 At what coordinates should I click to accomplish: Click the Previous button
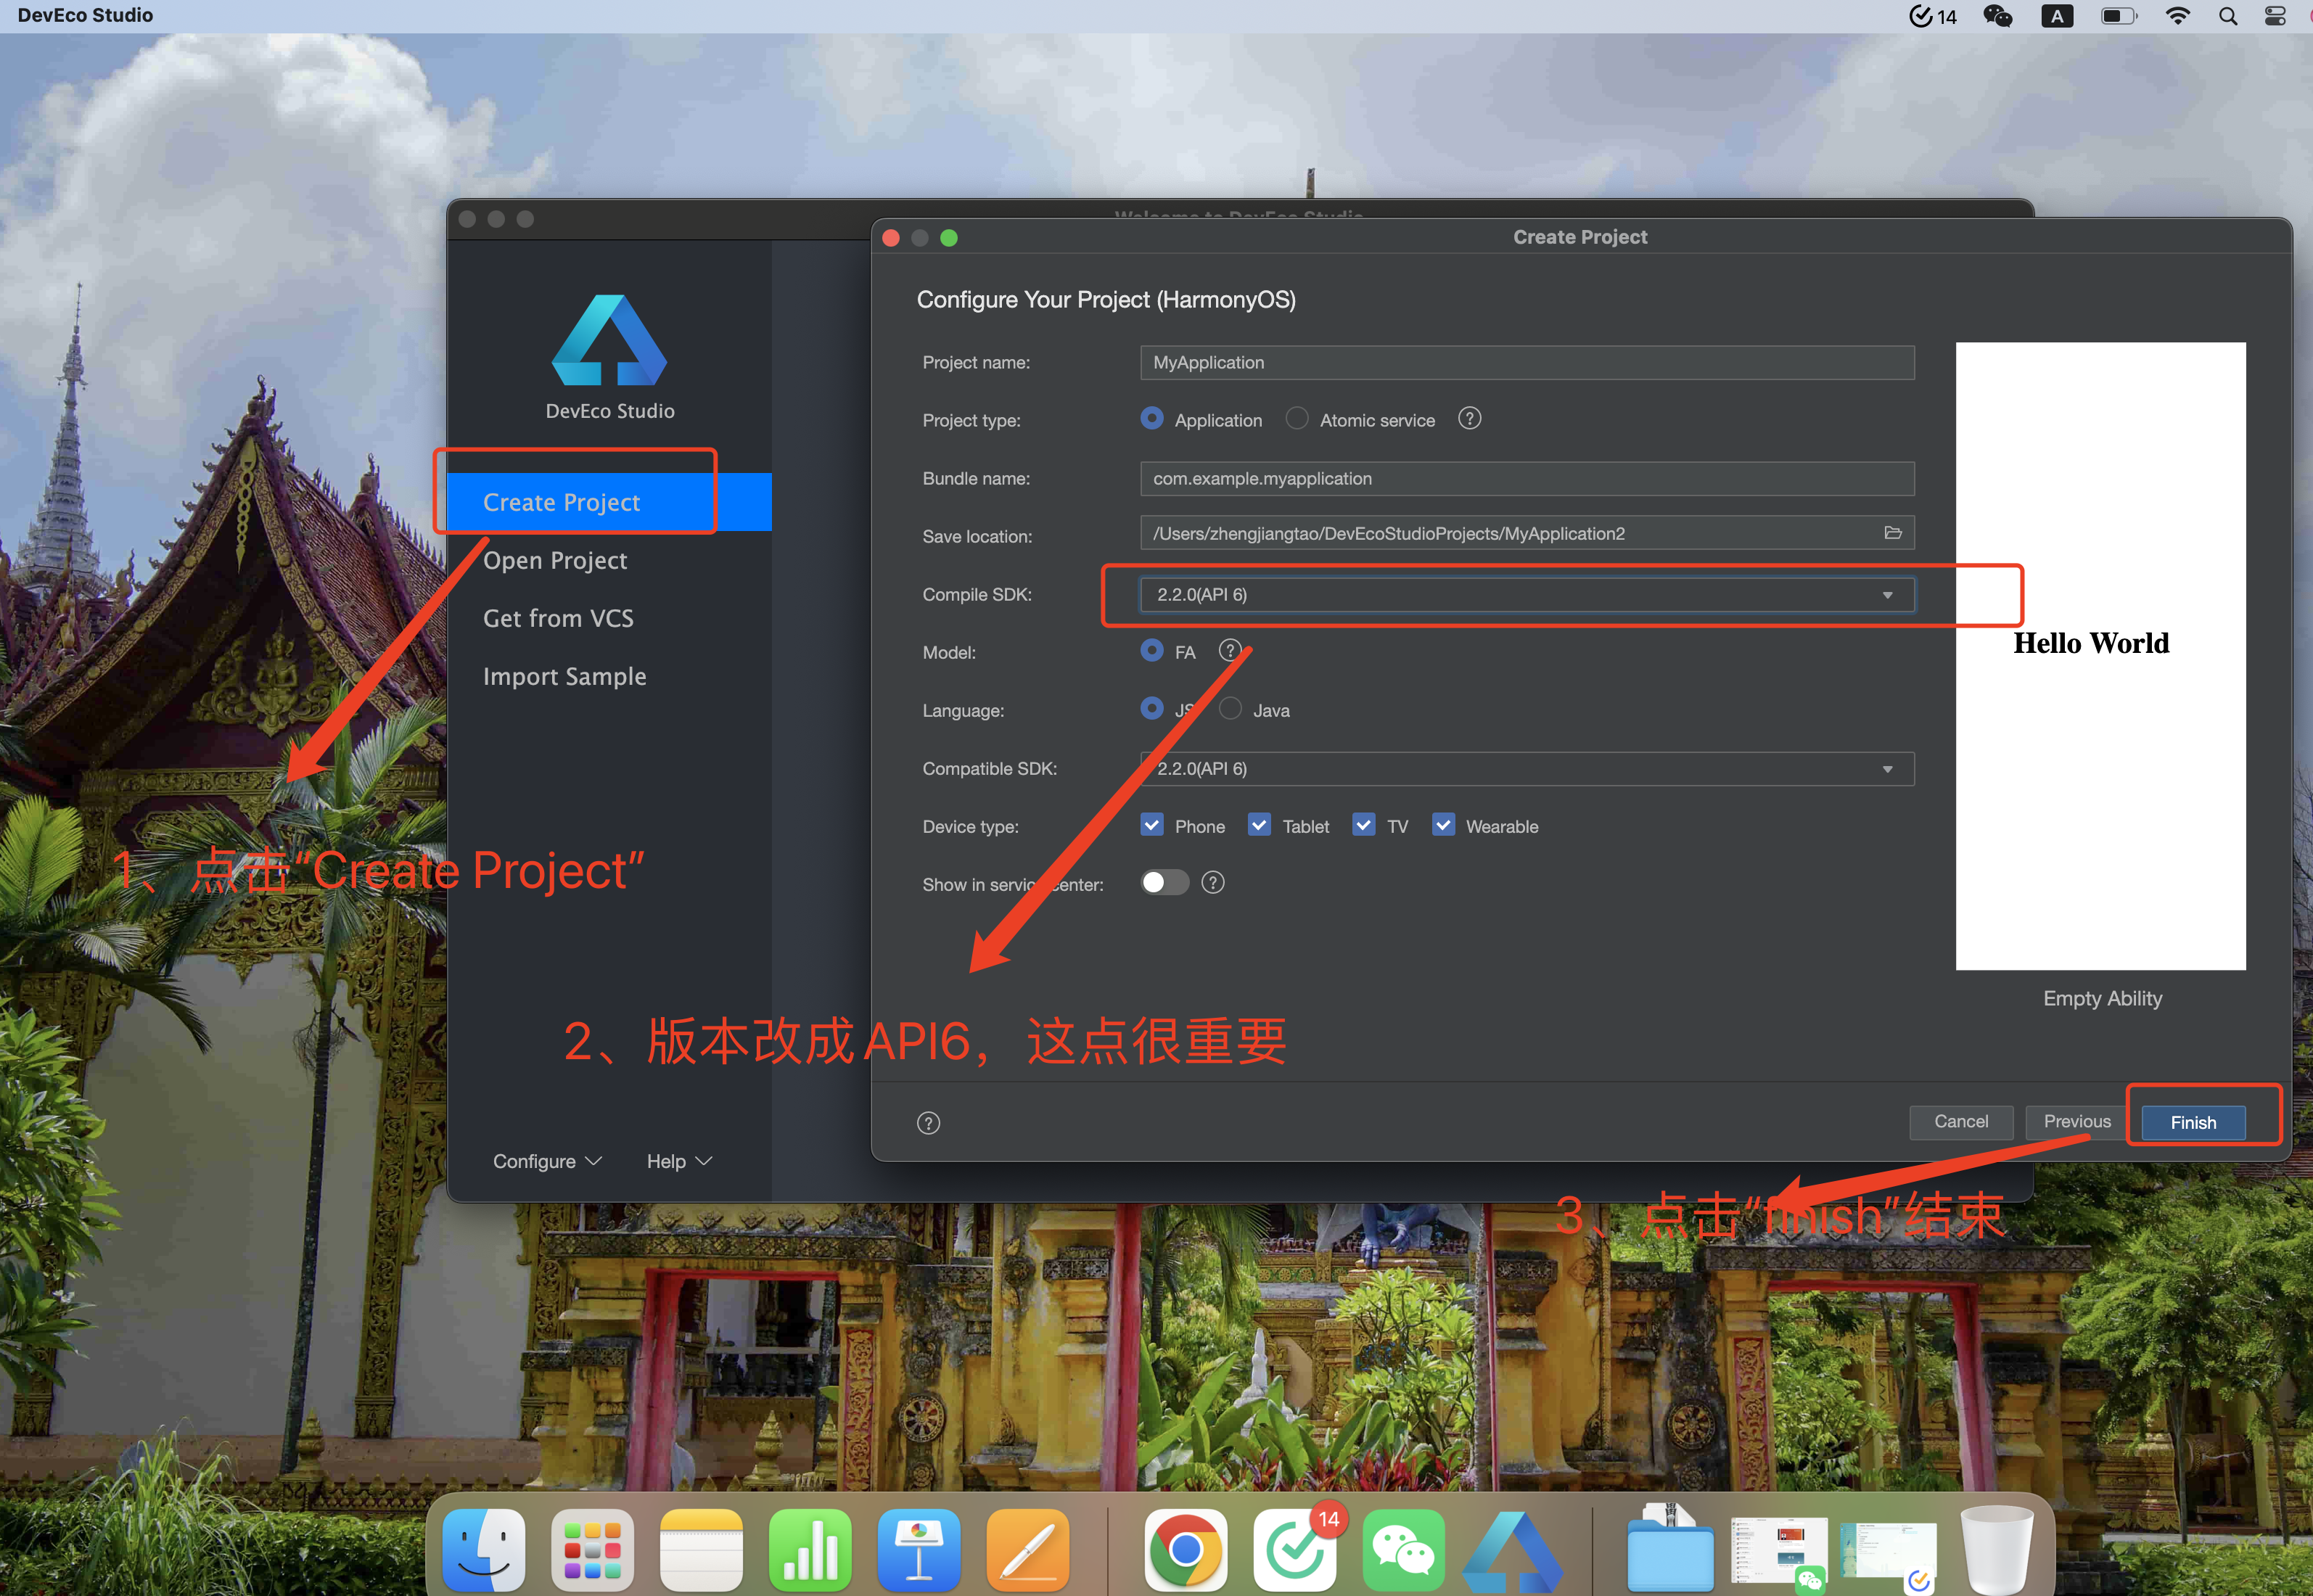[2077, 1122]
